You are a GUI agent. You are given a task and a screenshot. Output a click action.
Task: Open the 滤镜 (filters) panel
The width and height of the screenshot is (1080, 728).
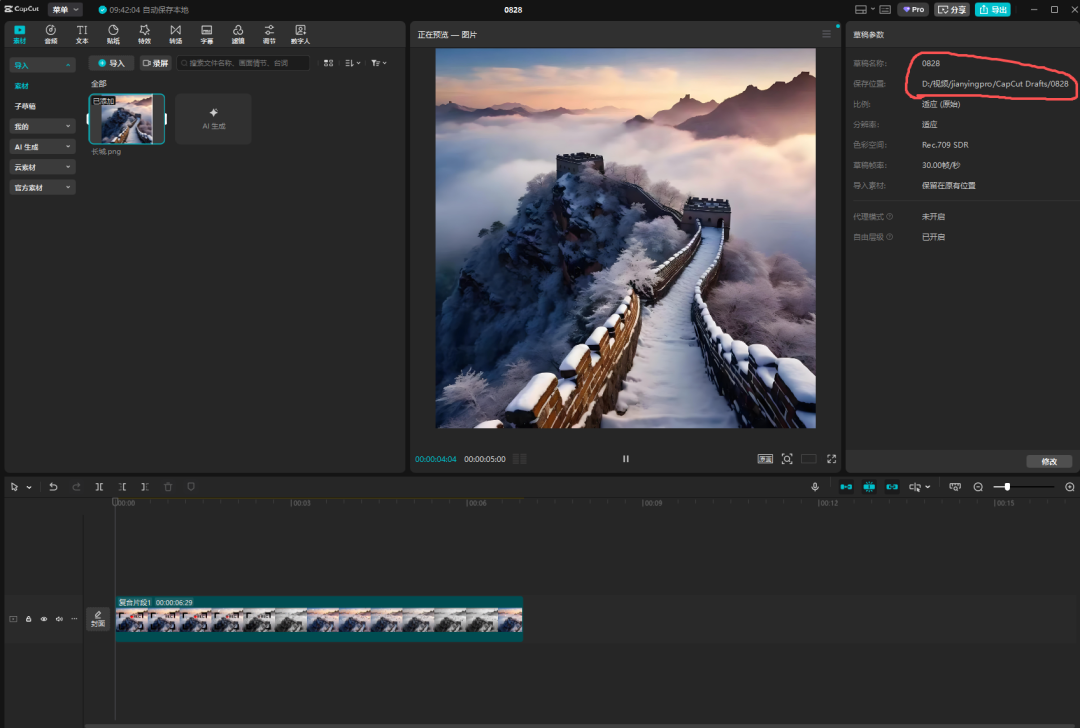[238, 34]
